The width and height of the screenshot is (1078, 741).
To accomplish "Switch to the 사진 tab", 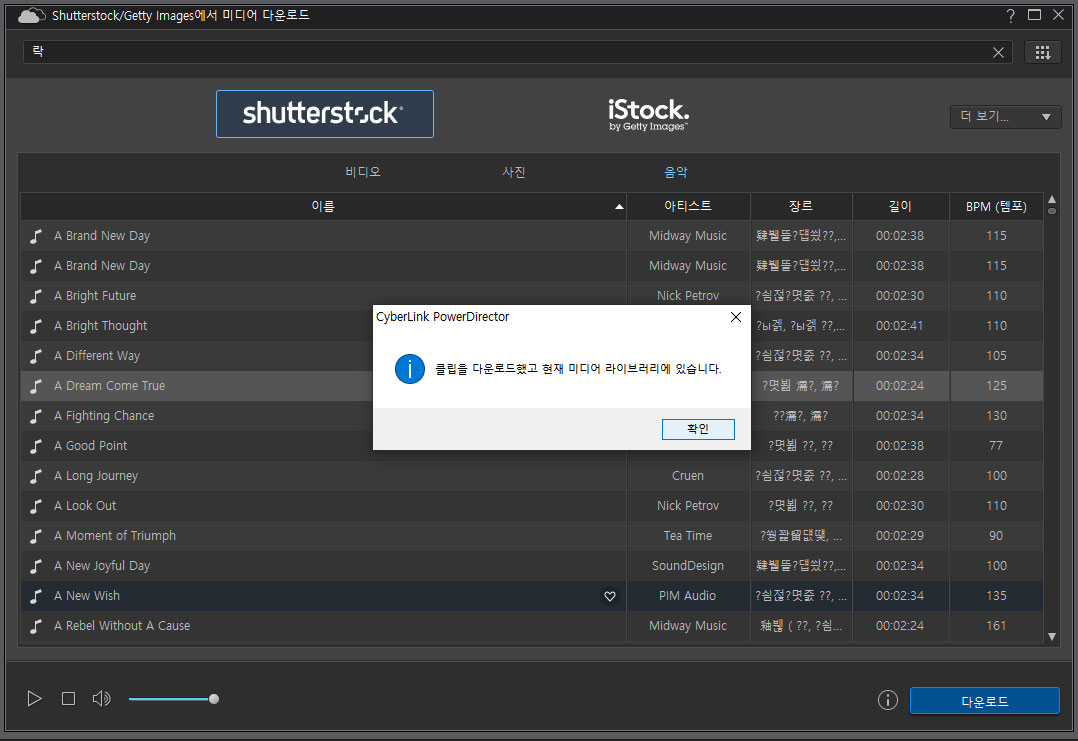I will click(x=514, y=172).
